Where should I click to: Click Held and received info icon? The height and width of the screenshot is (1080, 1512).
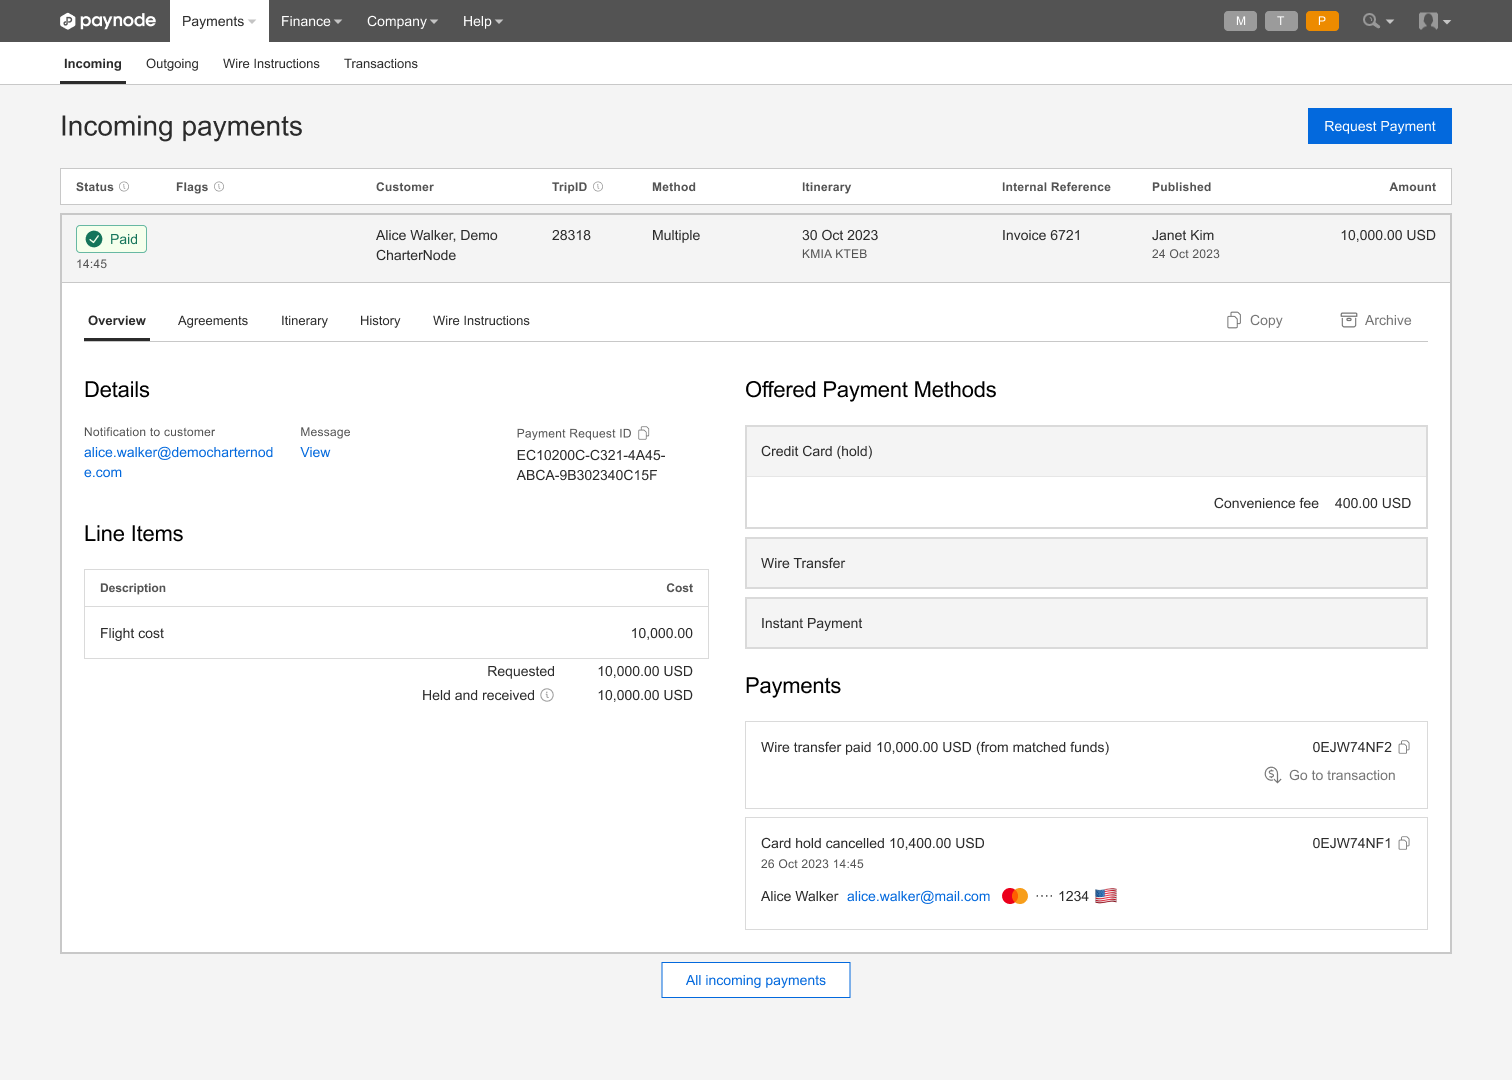pyautogui.click(x=547, y=695)
